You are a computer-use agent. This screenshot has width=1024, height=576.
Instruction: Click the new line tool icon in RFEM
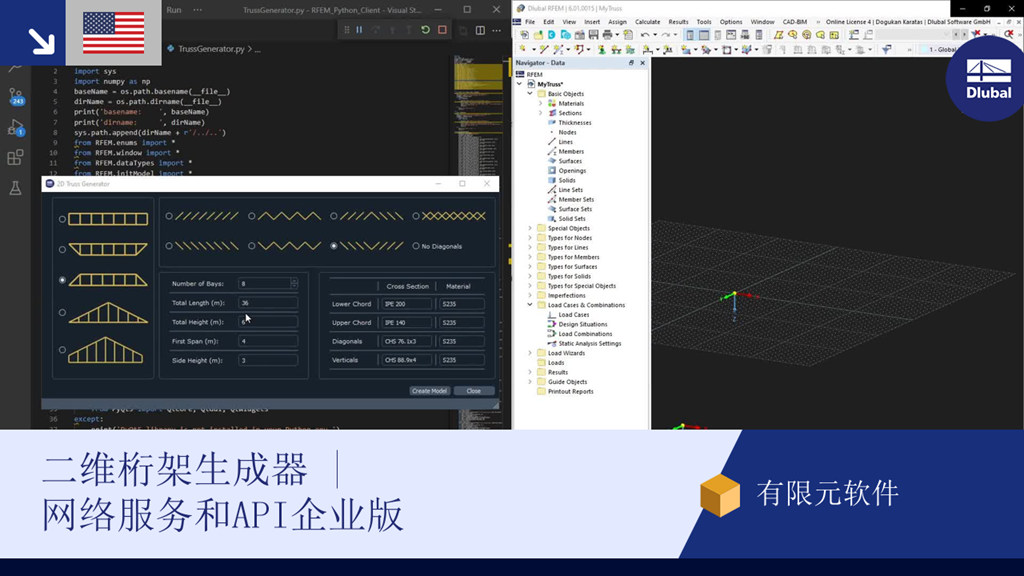coord(543,50)
